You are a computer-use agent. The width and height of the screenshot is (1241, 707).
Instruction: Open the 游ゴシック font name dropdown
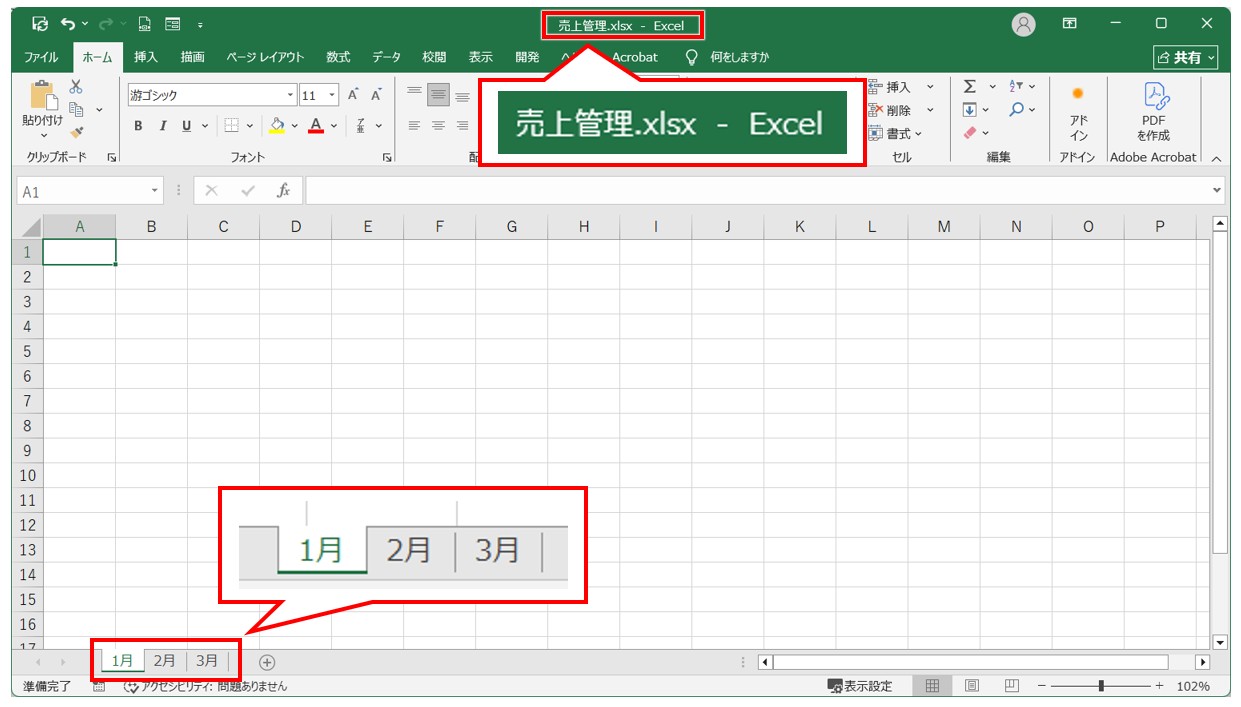291,96
